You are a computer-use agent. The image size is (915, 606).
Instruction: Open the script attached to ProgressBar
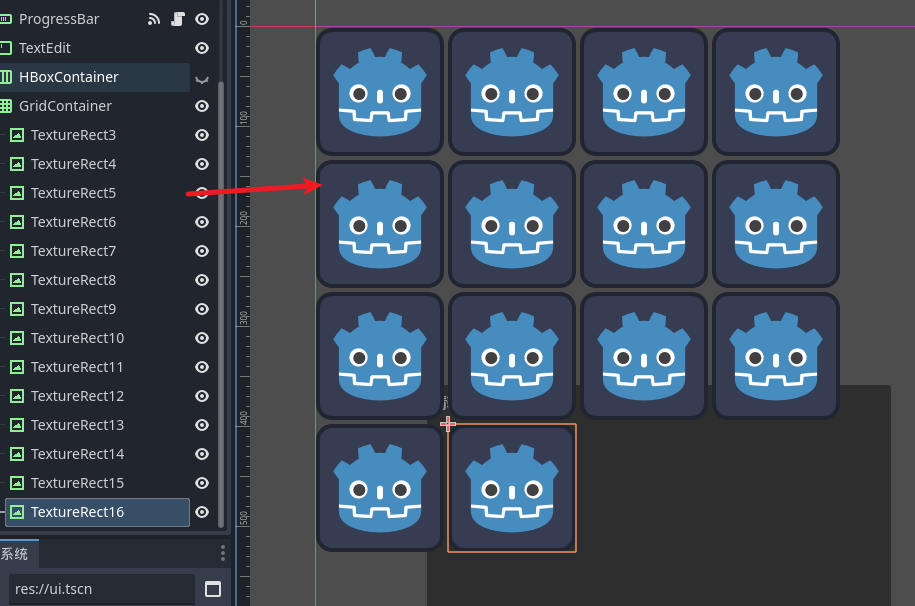(178, 19)
